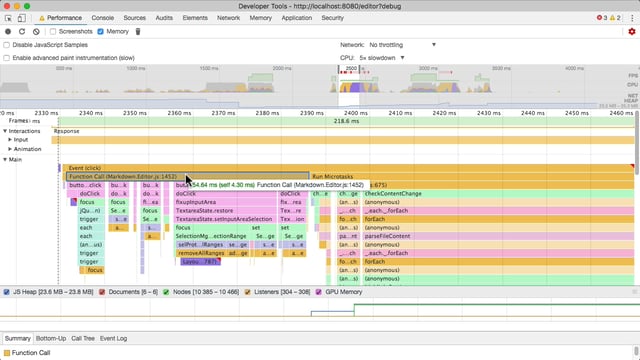
Task: Clear the recording with the clear icon
Action: 36,31
